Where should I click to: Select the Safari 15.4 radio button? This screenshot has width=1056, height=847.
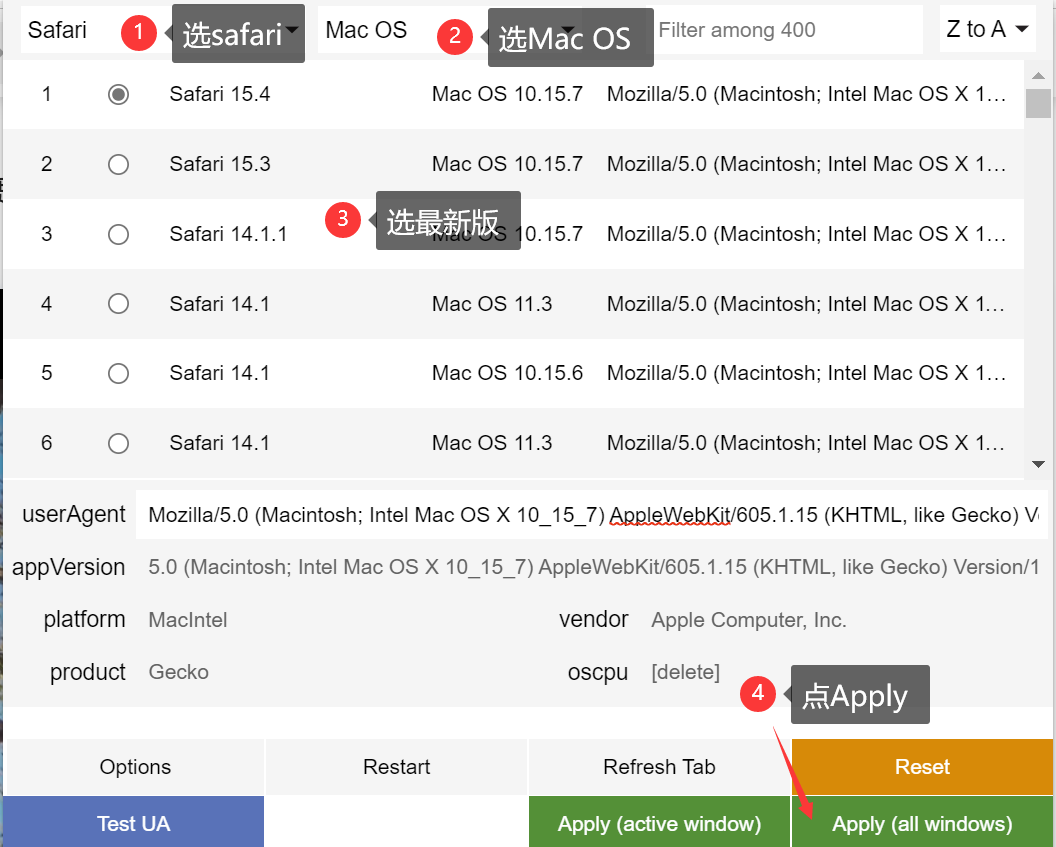(x=118, y=94)
